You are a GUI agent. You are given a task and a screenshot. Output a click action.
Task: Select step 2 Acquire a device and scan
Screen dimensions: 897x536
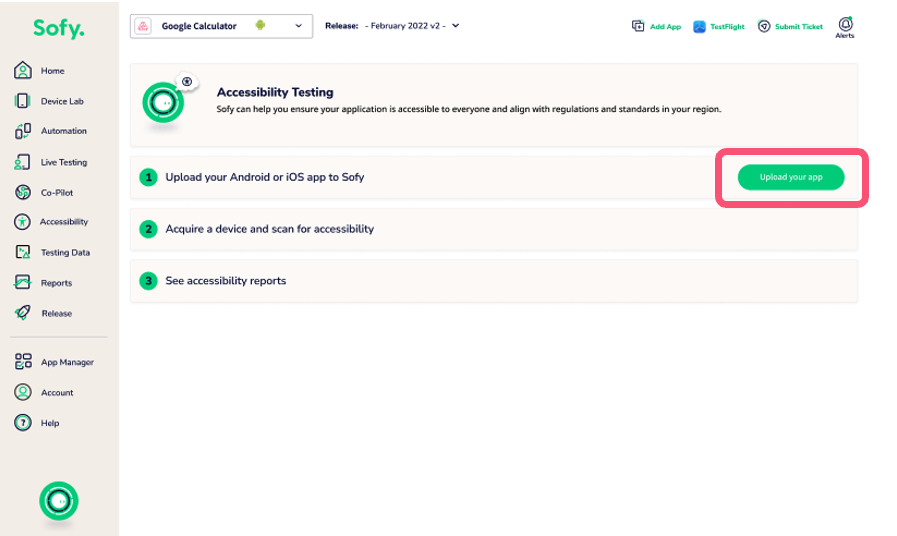click(x=494, y=229)
